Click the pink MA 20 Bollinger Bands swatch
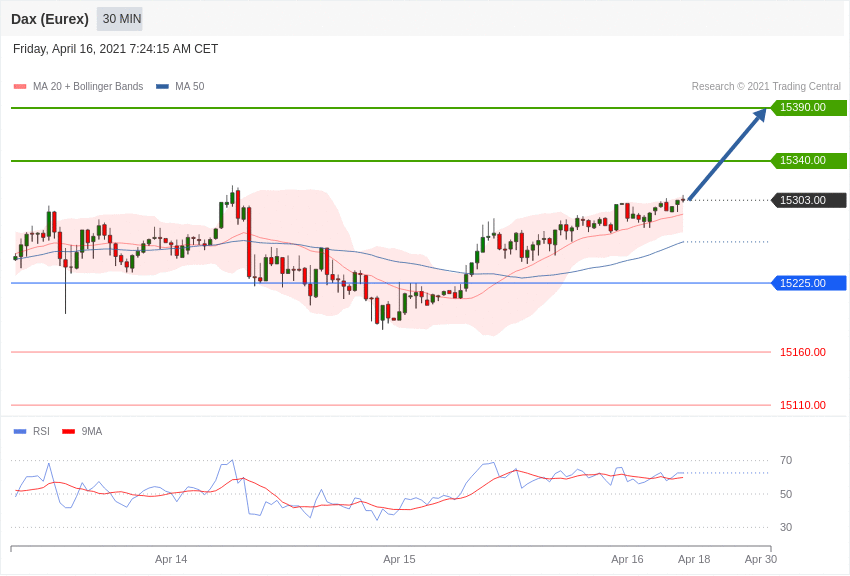Viewport: 850px width, 576px height. pos(20,87)
